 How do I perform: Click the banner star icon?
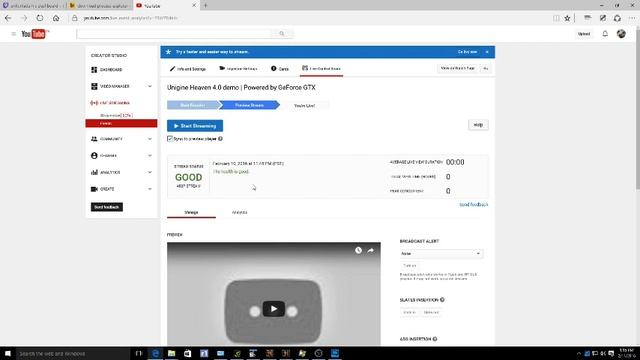pyautogui.click(x=168, y=52)
